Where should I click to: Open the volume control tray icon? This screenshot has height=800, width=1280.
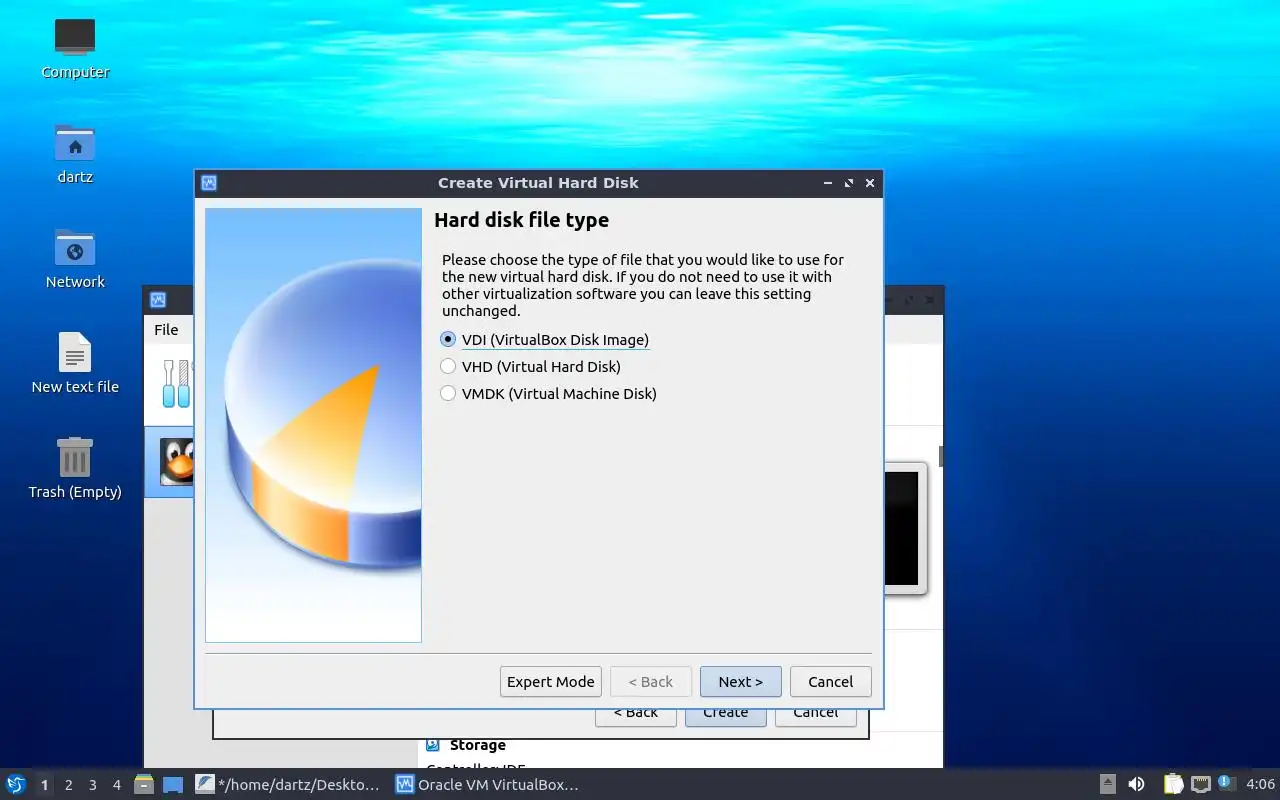click(1136, 785)
